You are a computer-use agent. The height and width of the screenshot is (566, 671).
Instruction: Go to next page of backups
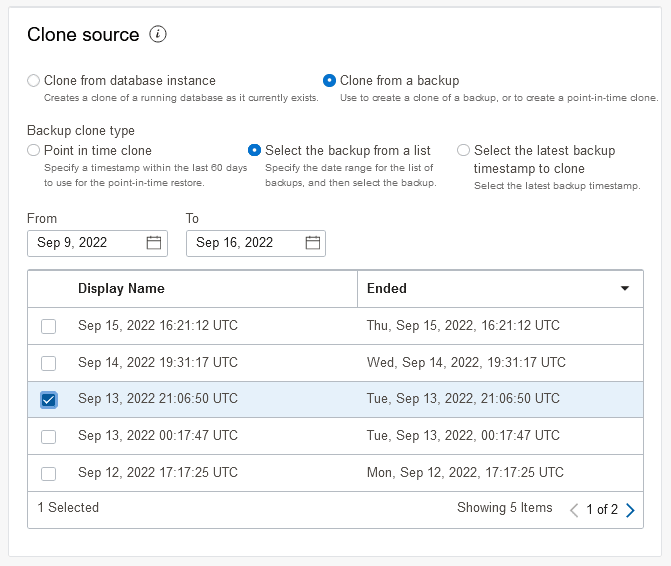630,510
